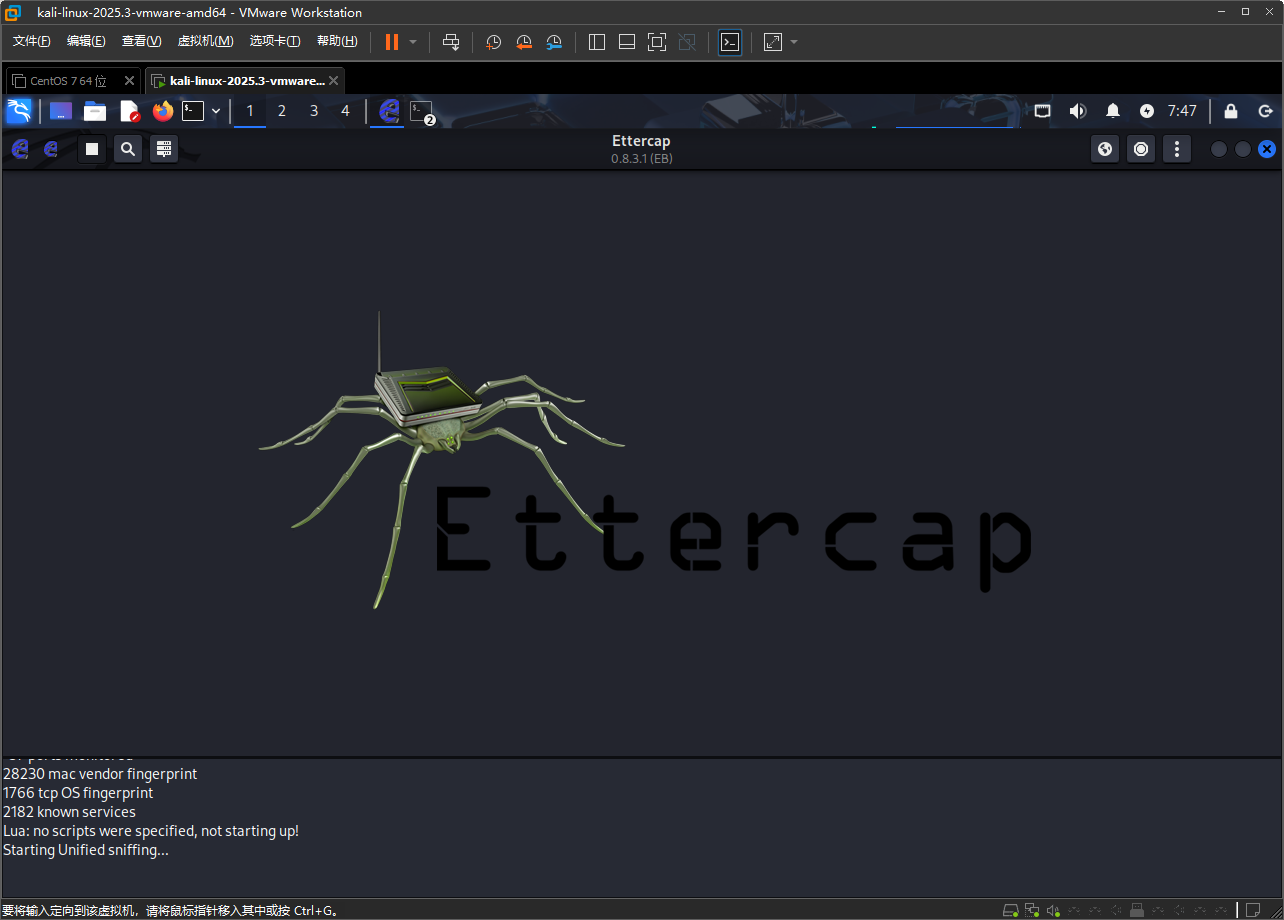1284x920 pixels.
Task: Expand the terminal launcher dropdown arrow
Action: 216,111
